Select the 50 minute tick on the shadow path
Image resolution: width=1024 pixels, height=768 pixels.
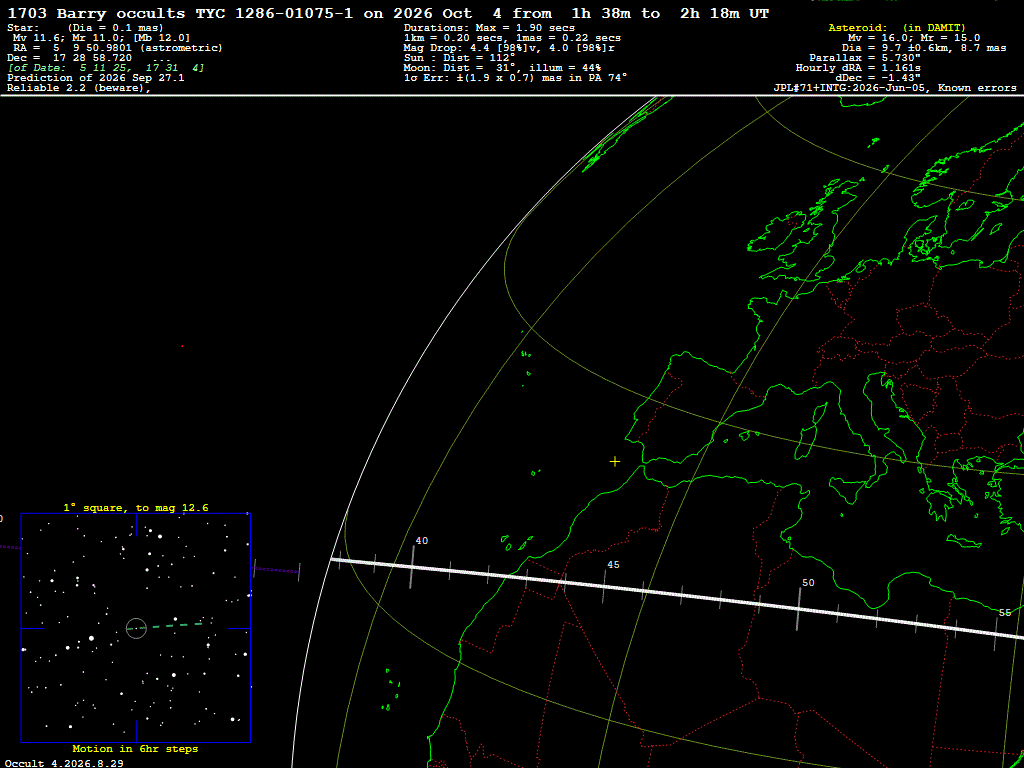(798, 608)
